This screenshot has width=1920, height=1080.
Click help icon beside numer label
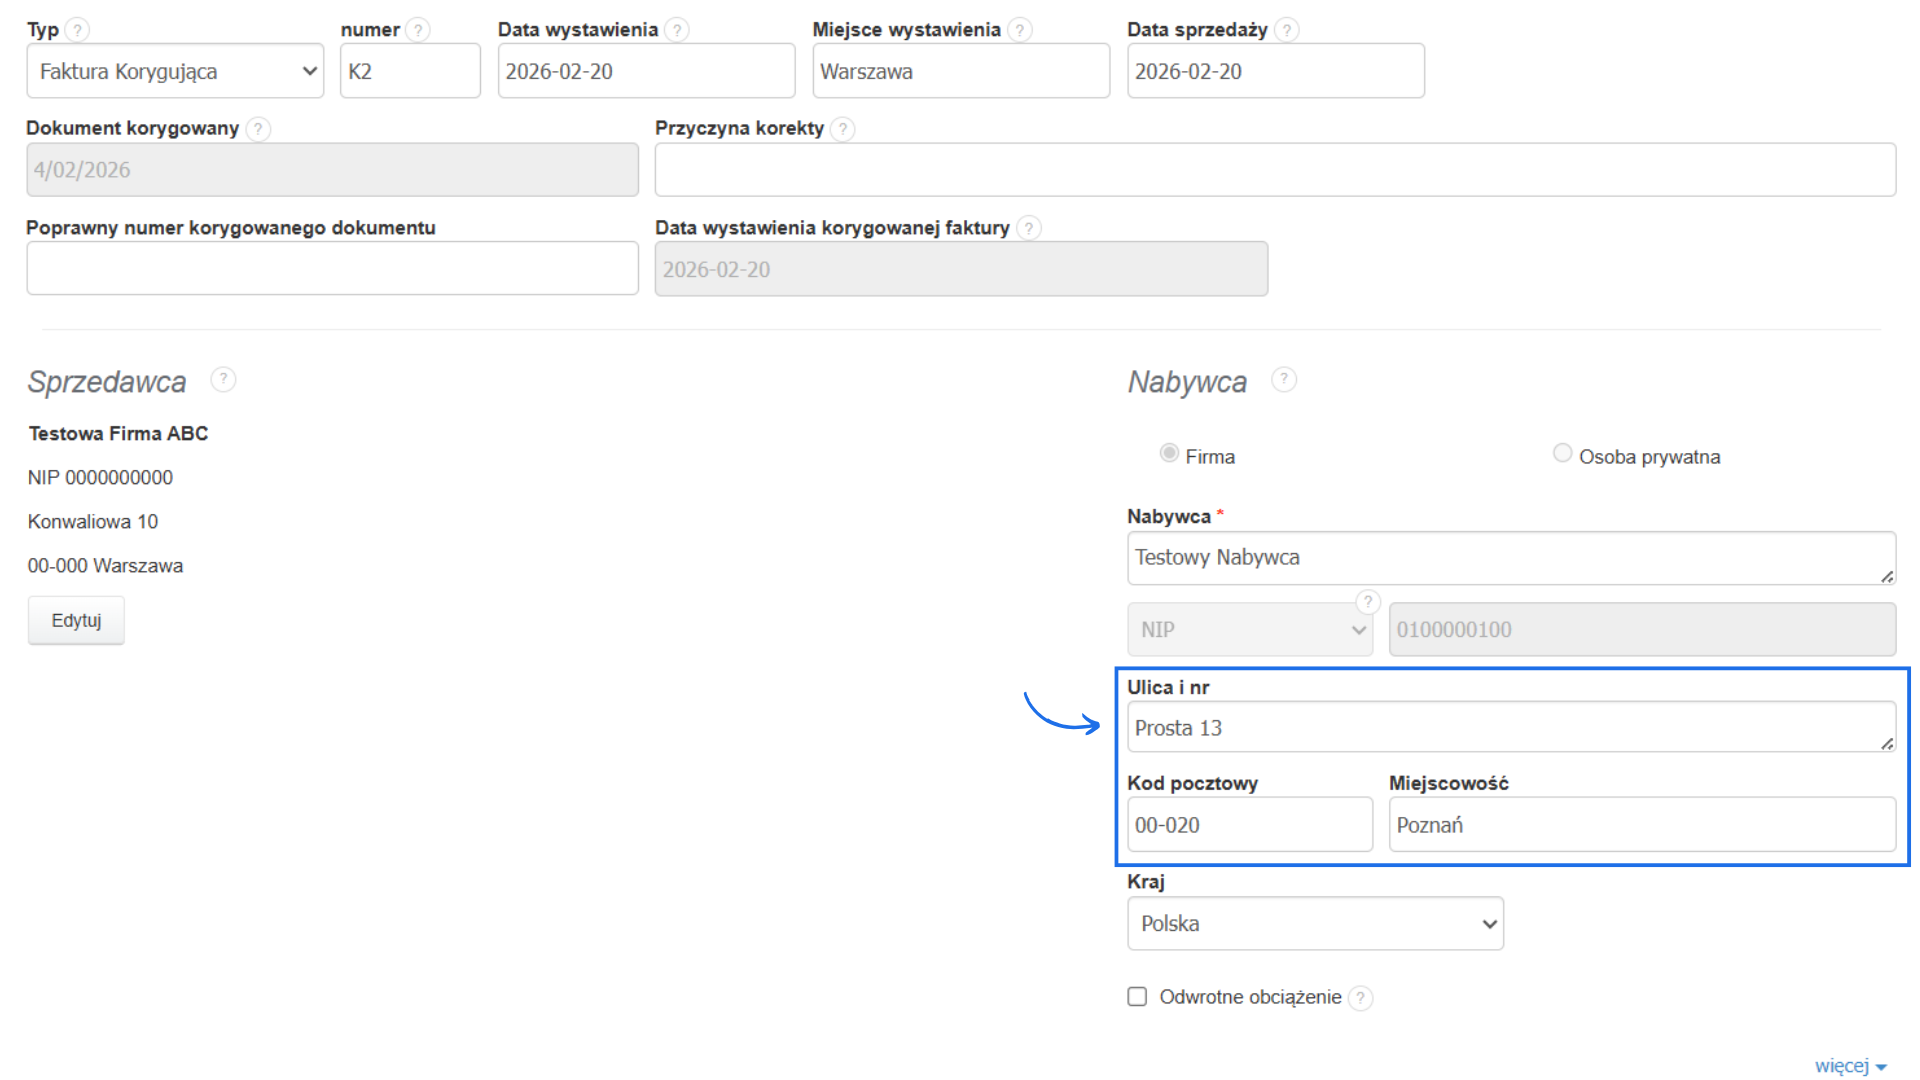[418, 30]
